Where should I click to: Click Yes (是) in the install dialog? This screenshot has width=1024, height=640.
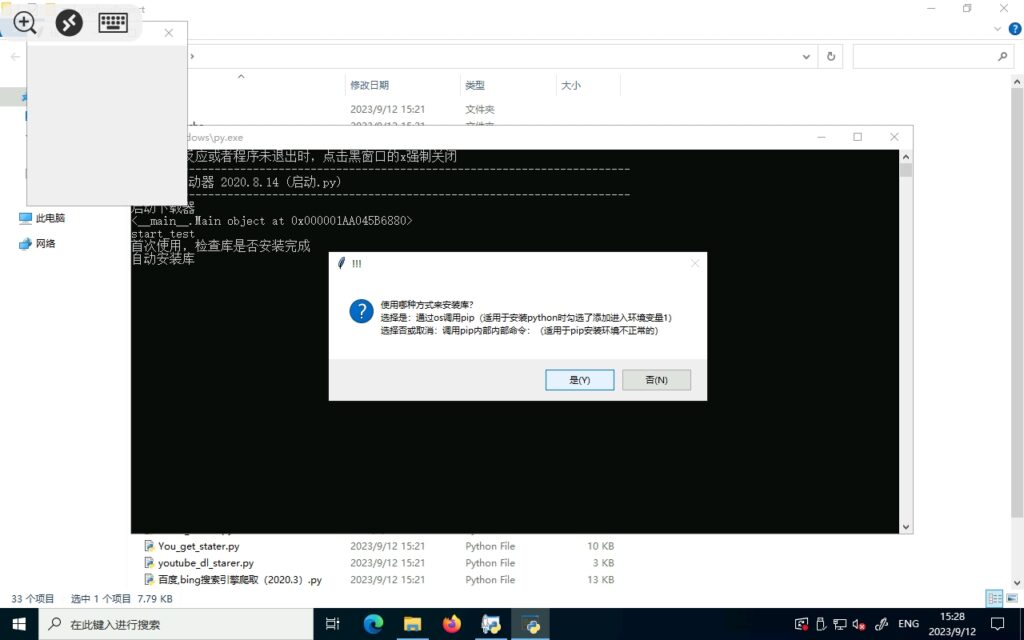(x=579, y=380)
